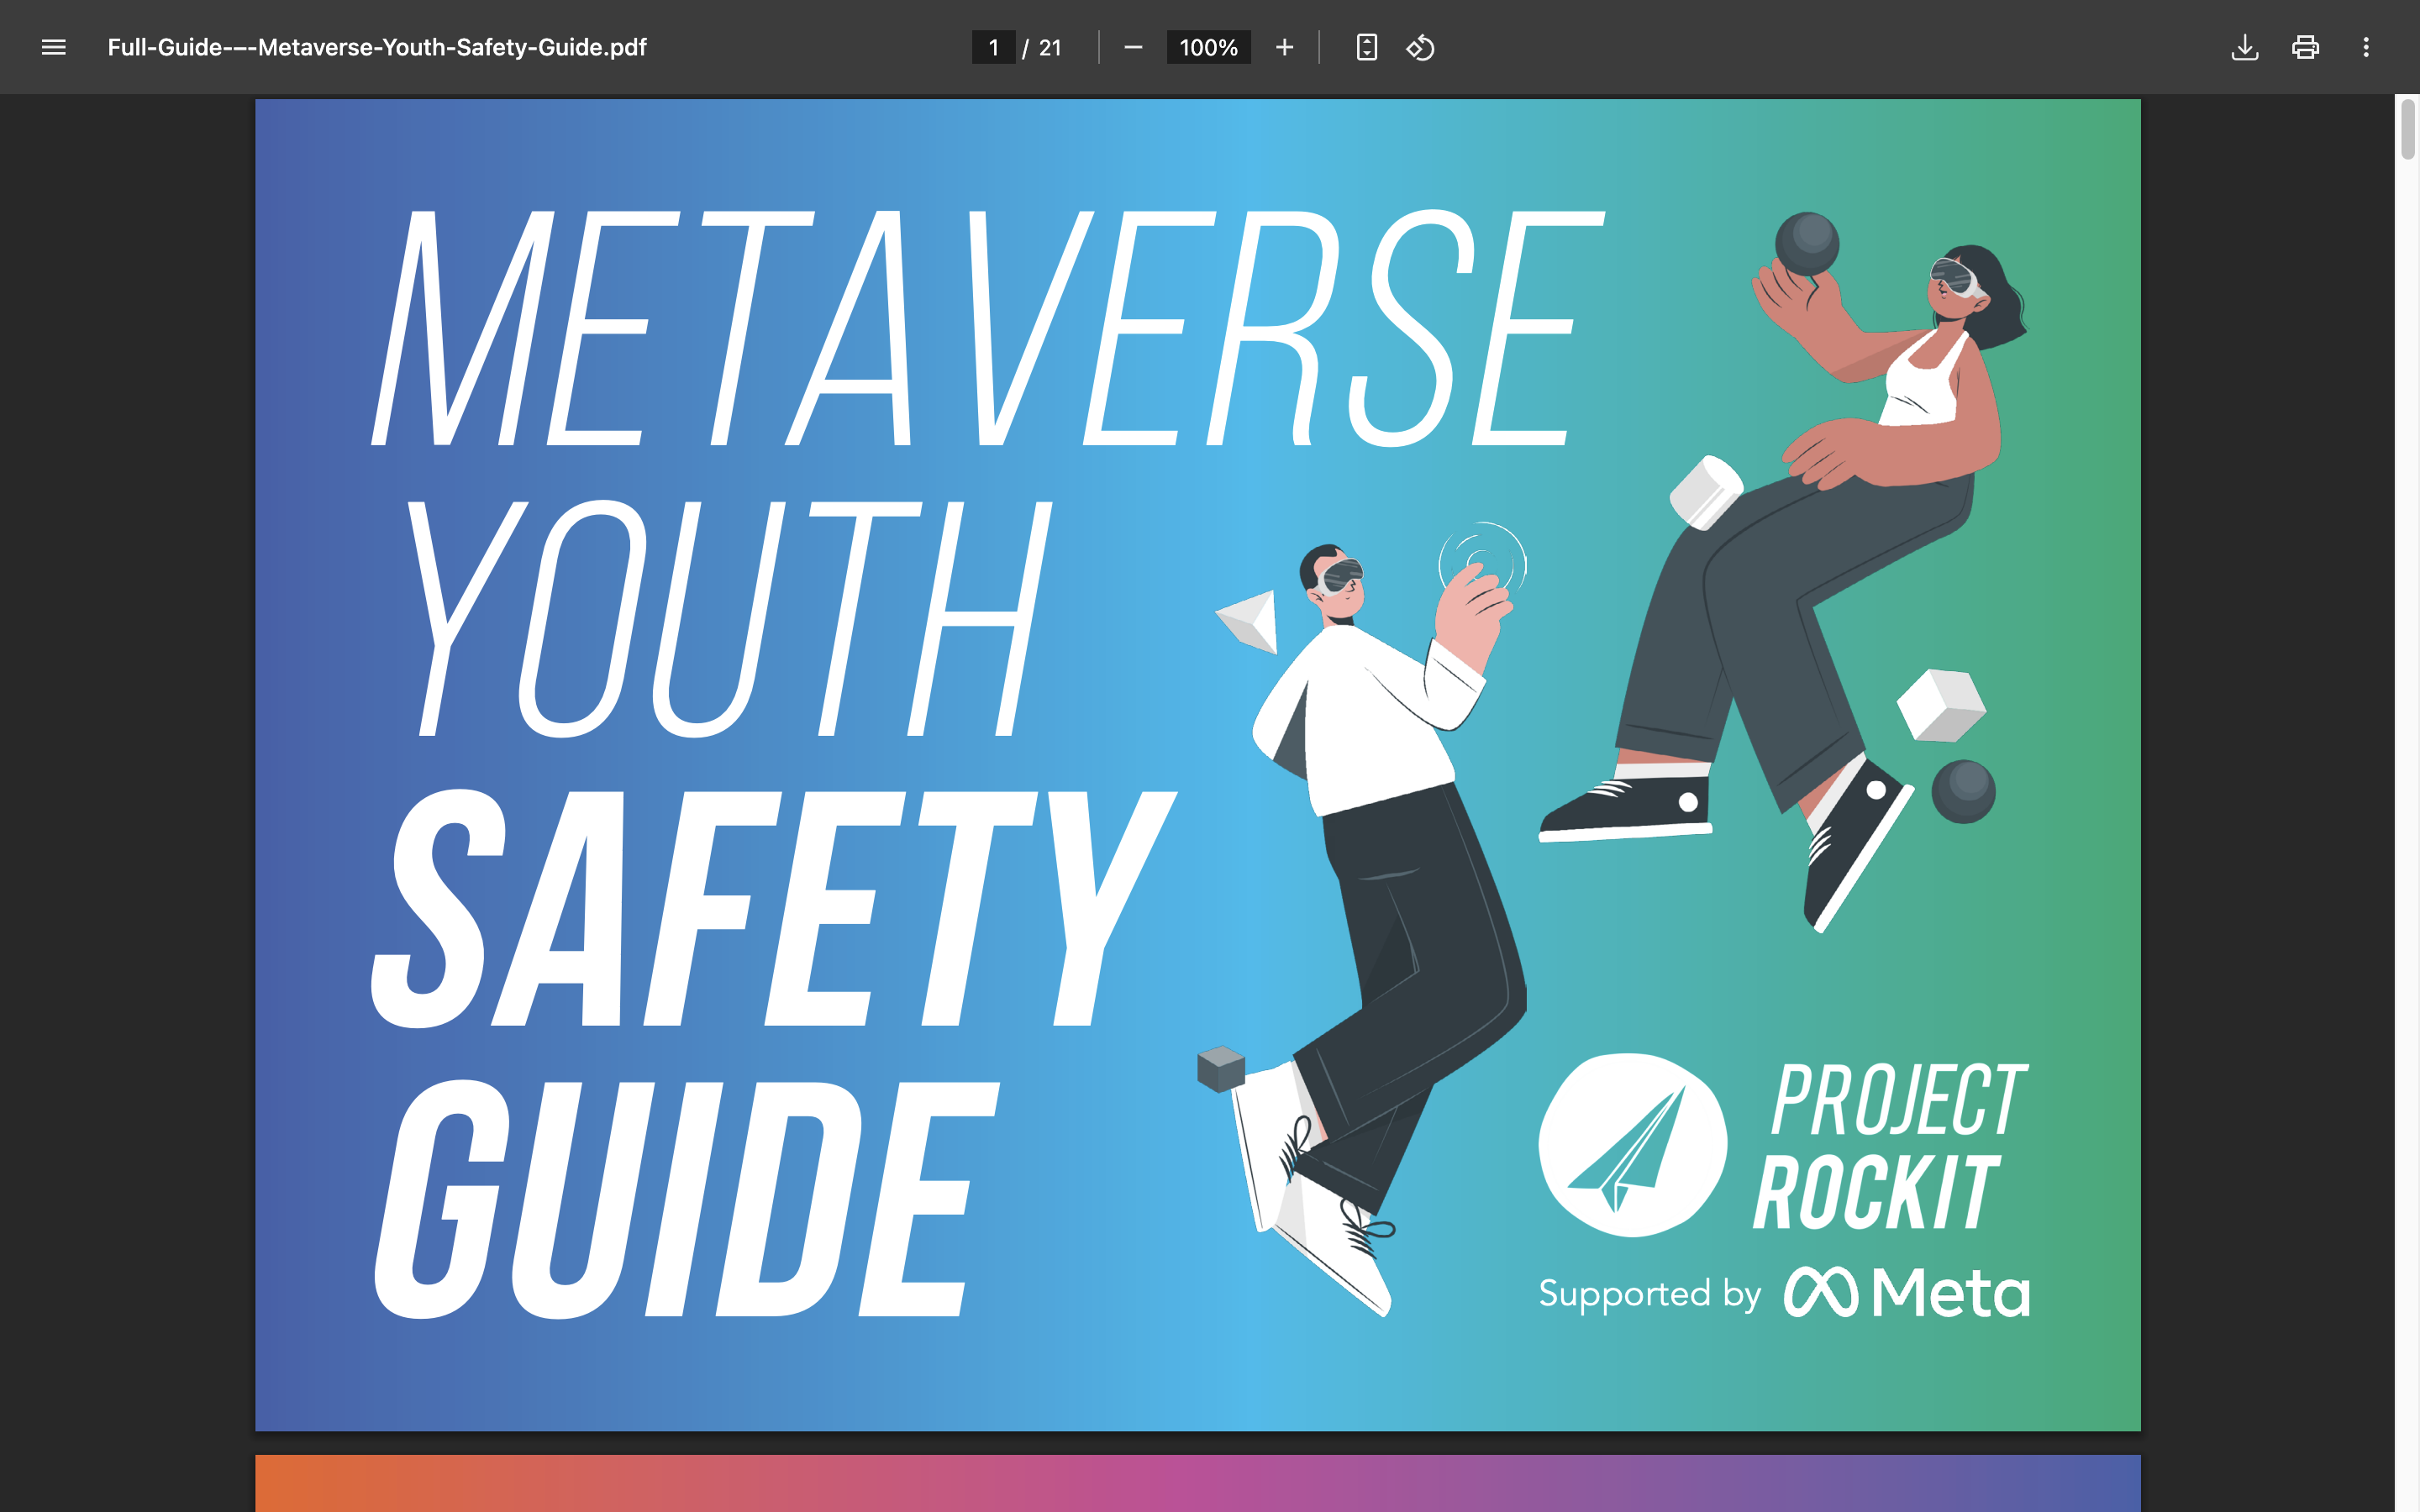Click the zoom out minus icon

click(x=1132, y=47)
